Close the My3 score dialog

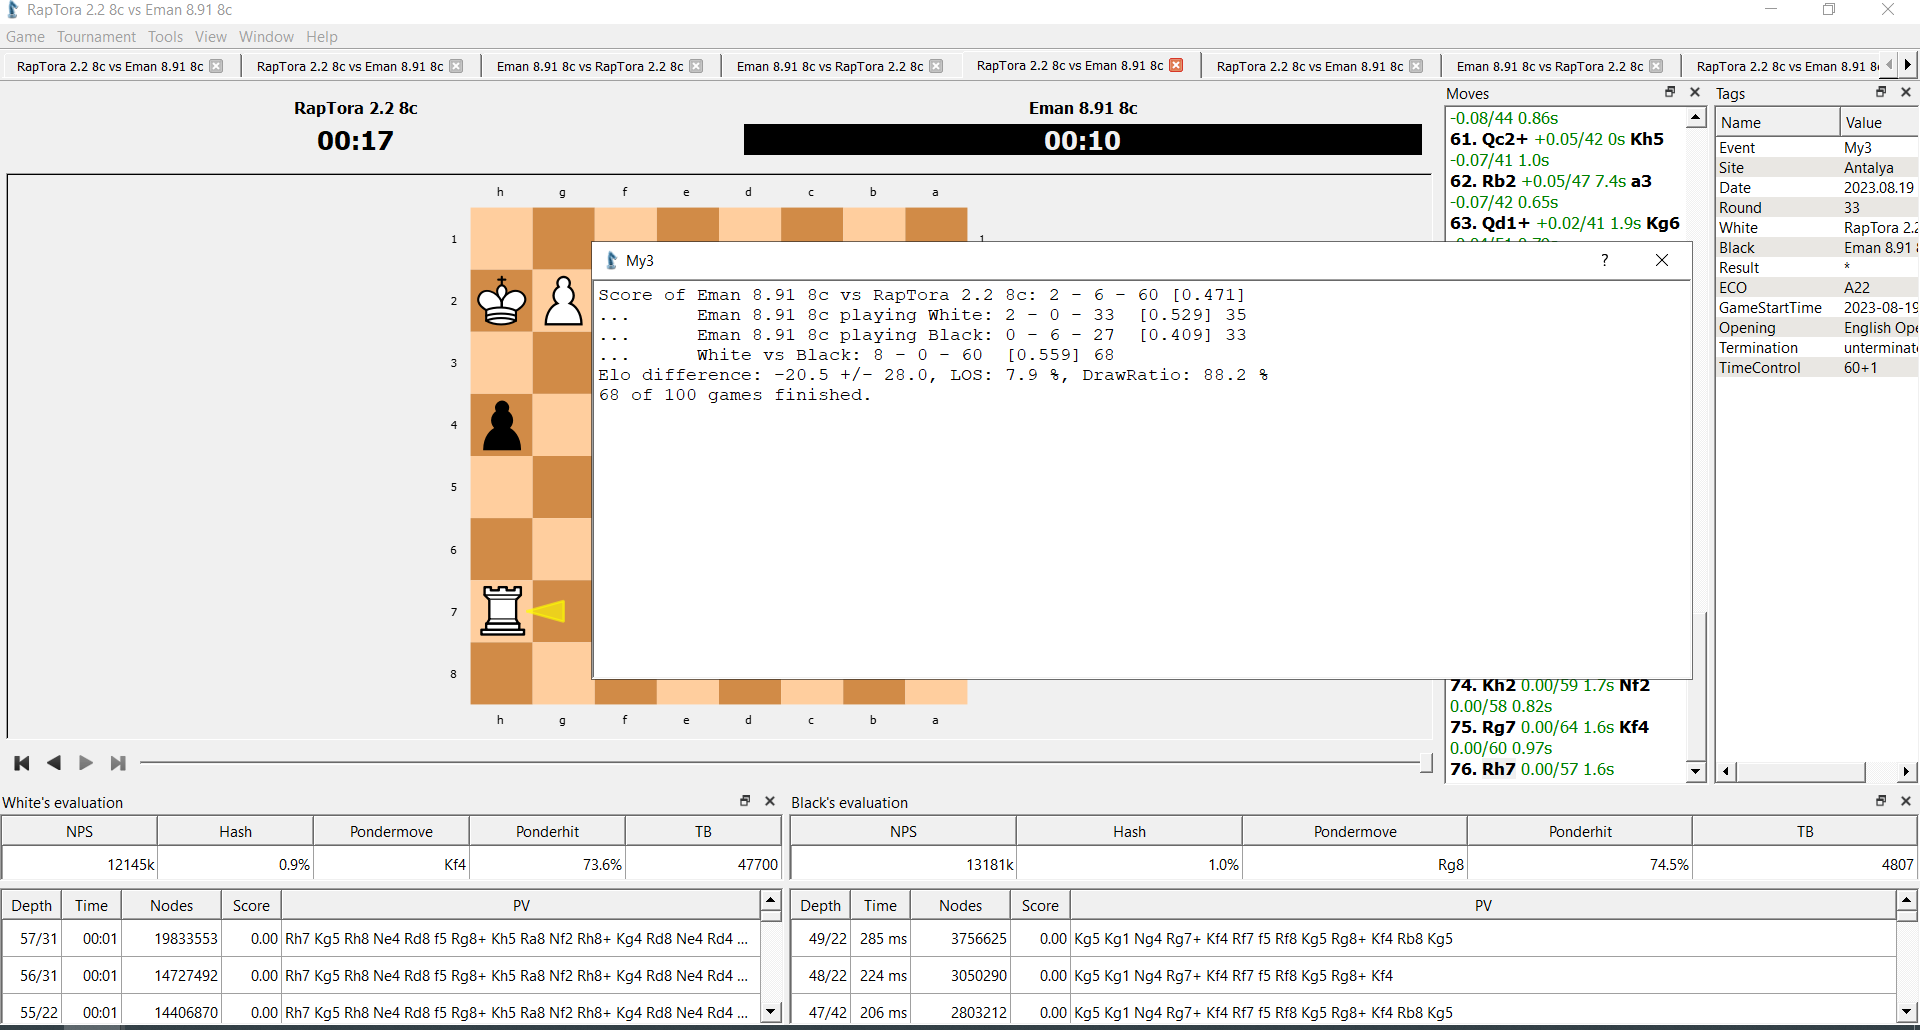point(1662,260)
